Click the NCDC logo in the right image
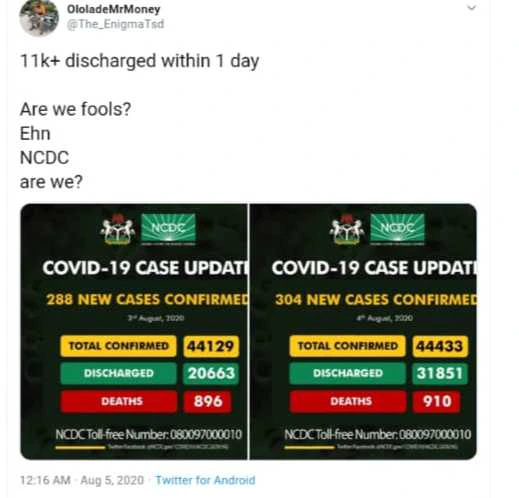This screenshot has height=498, width=519. (x=397, y=228)
